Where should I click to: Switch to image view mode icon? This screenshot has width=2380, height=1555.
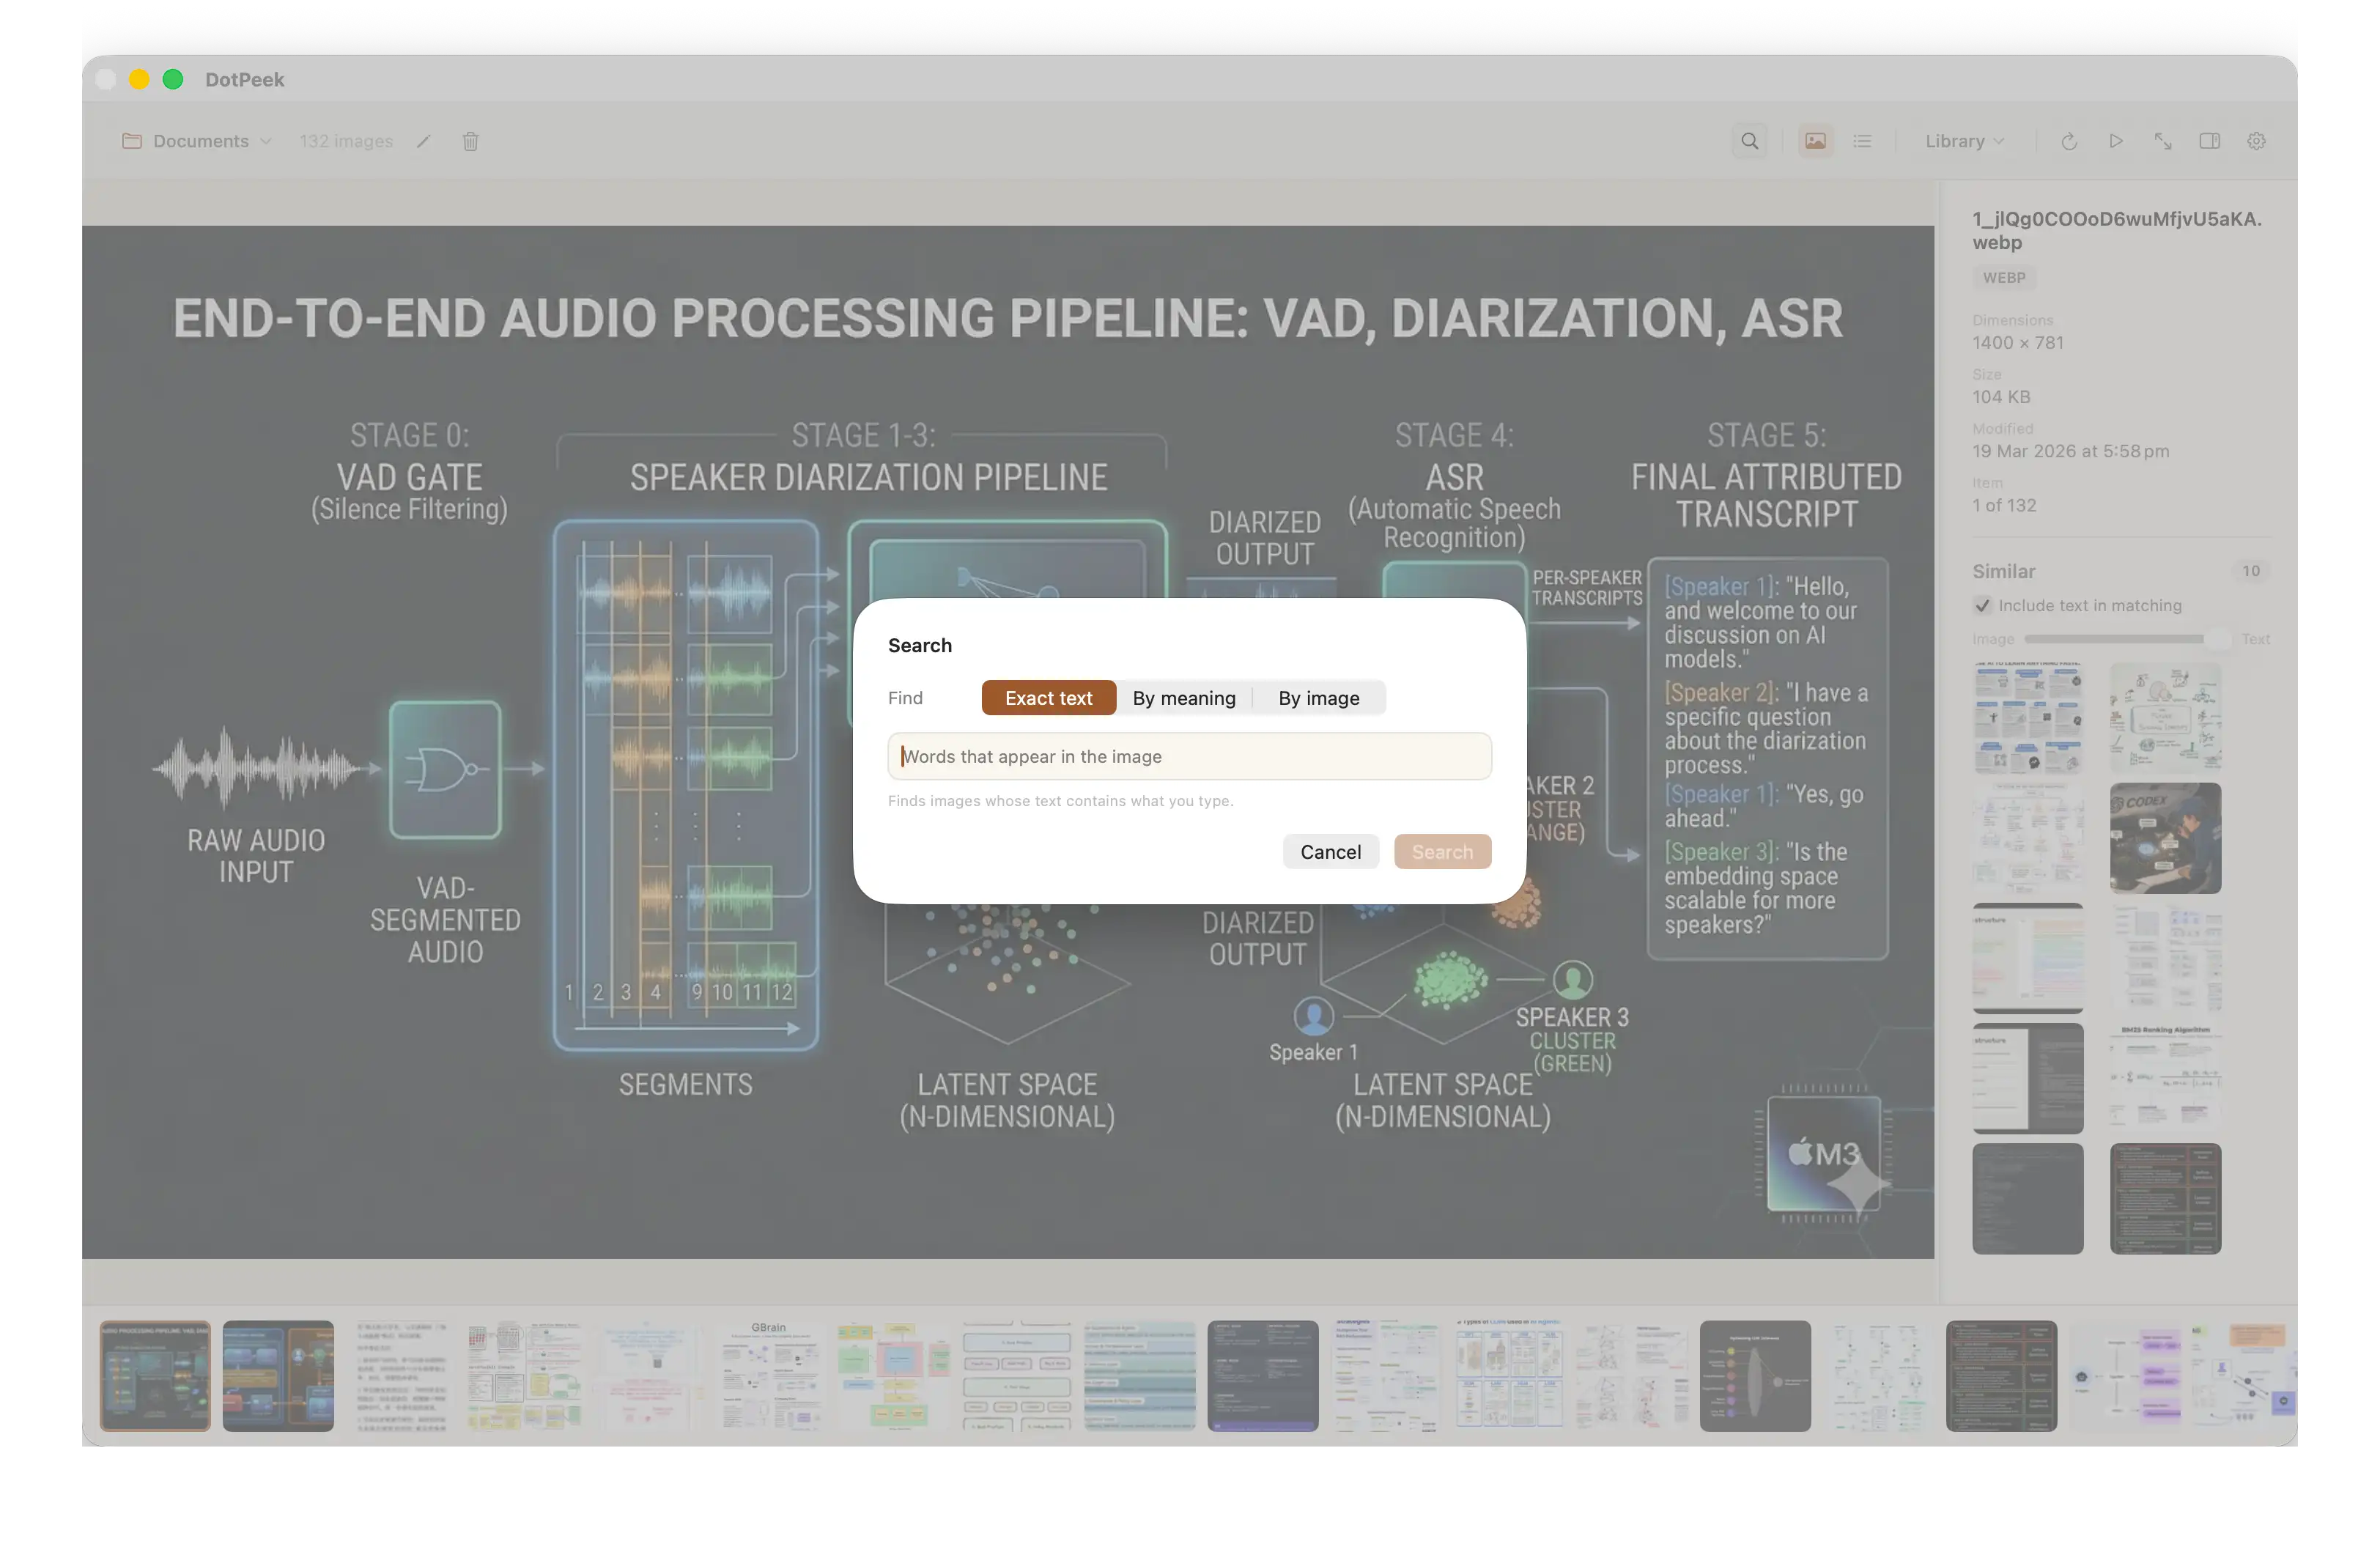[x=1815, y=141]
